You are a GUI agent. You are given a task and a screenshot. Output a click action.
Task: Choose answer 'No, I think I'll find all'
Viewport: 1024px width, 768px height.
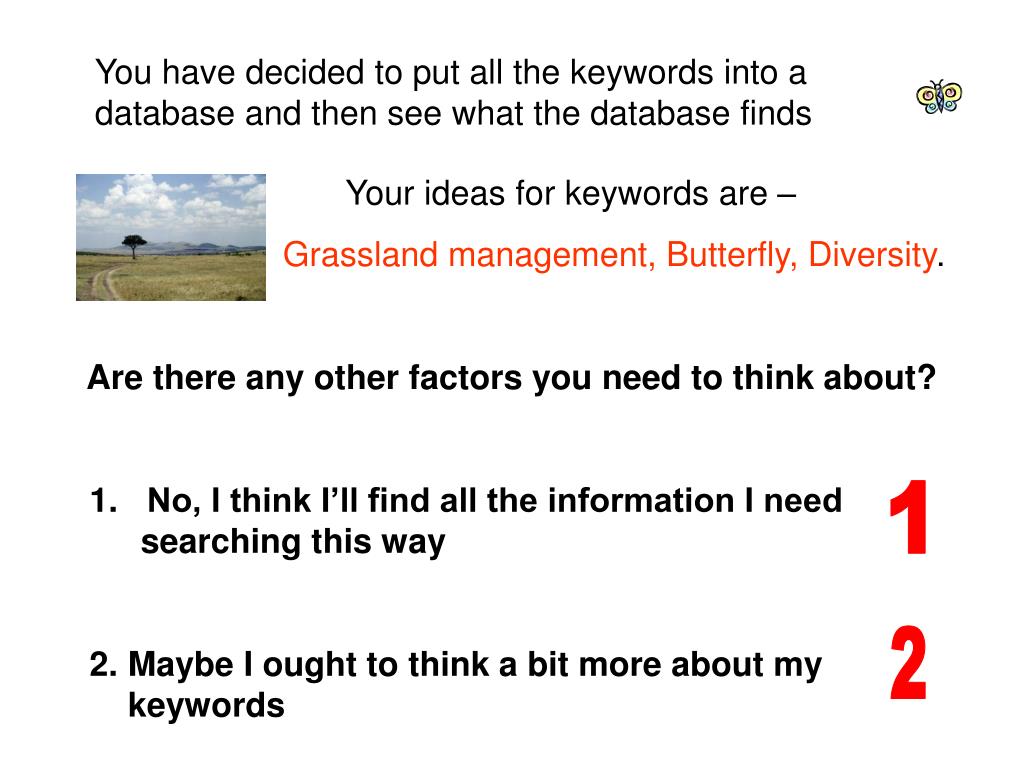coord(466,521)
